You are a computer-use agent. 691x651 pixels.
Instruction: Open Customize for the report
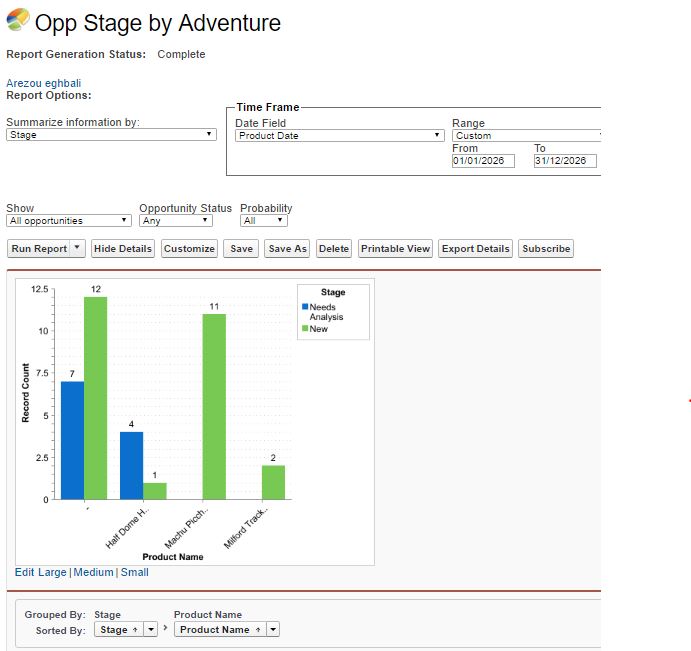(189, 249)
